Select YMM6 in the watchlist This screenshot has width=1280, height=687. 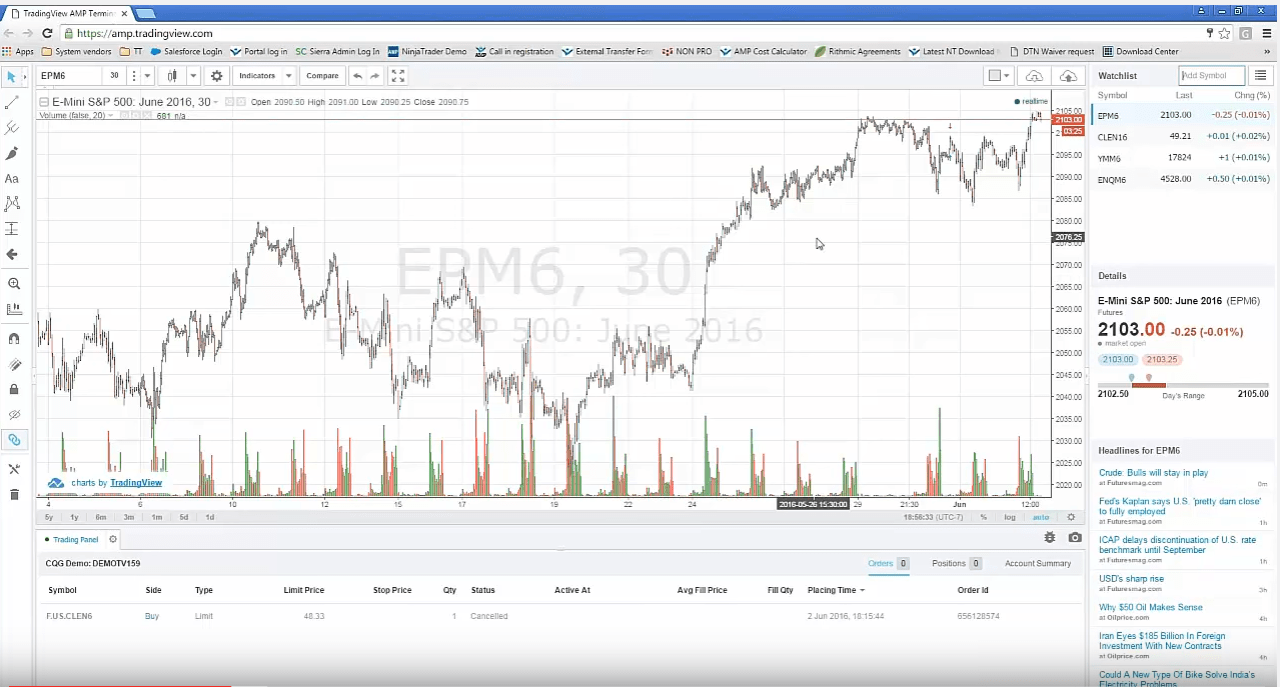tap(1184, 158)
